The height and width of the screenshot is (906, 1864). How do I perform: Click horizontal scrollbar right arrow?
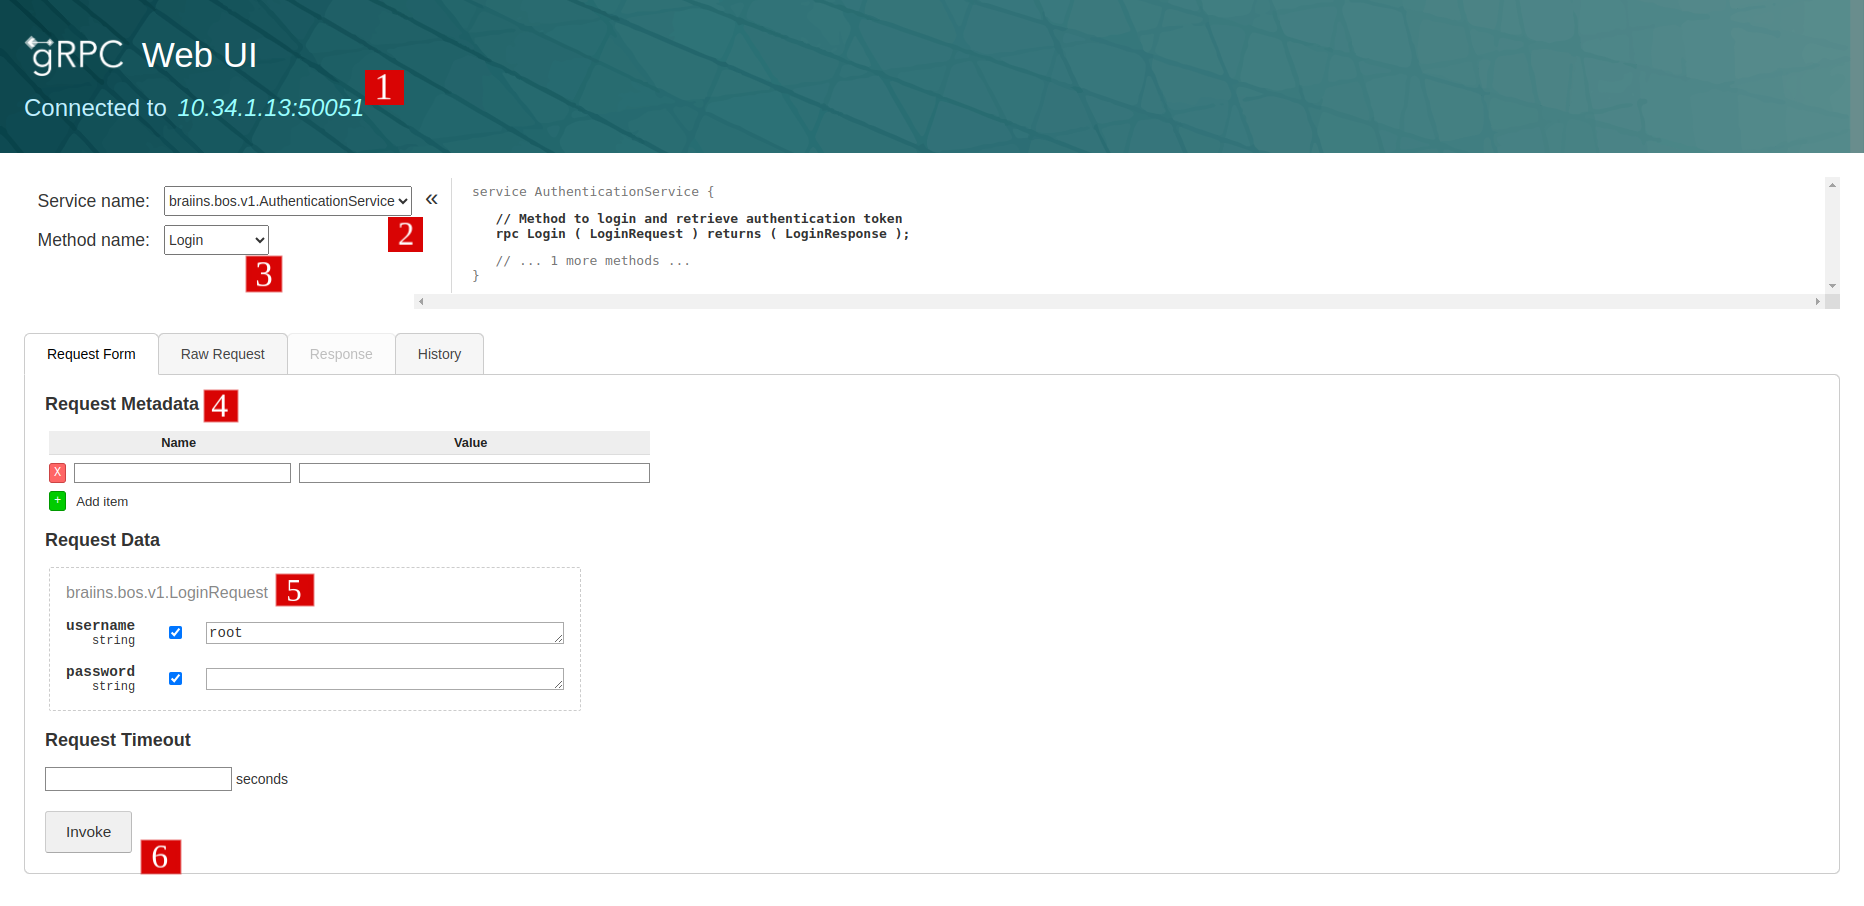[1817, 301]
